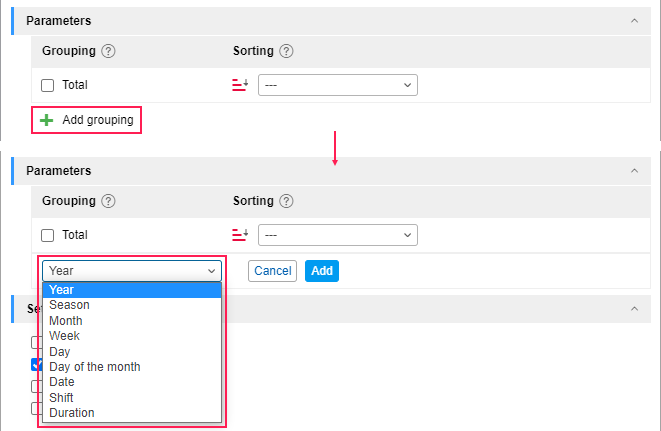Click the lower Sorting help question icon
This screenshot has width=661, height=431.
[x=286, y=201]
